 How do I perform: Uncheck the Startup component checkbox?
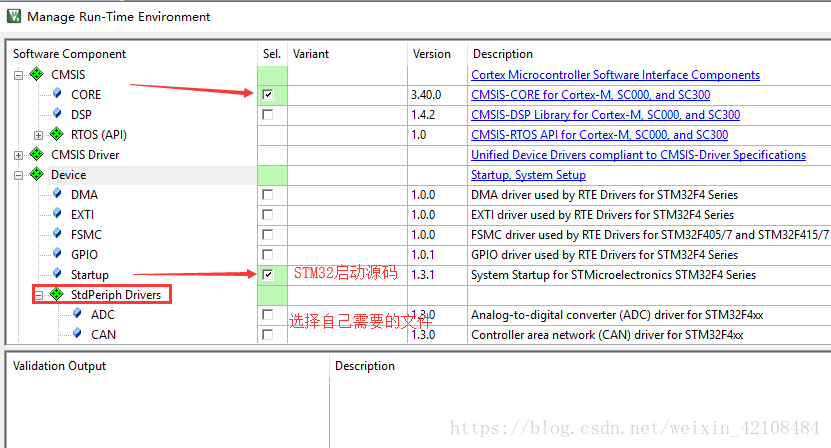pyautogui.click(x=268, y=275)
